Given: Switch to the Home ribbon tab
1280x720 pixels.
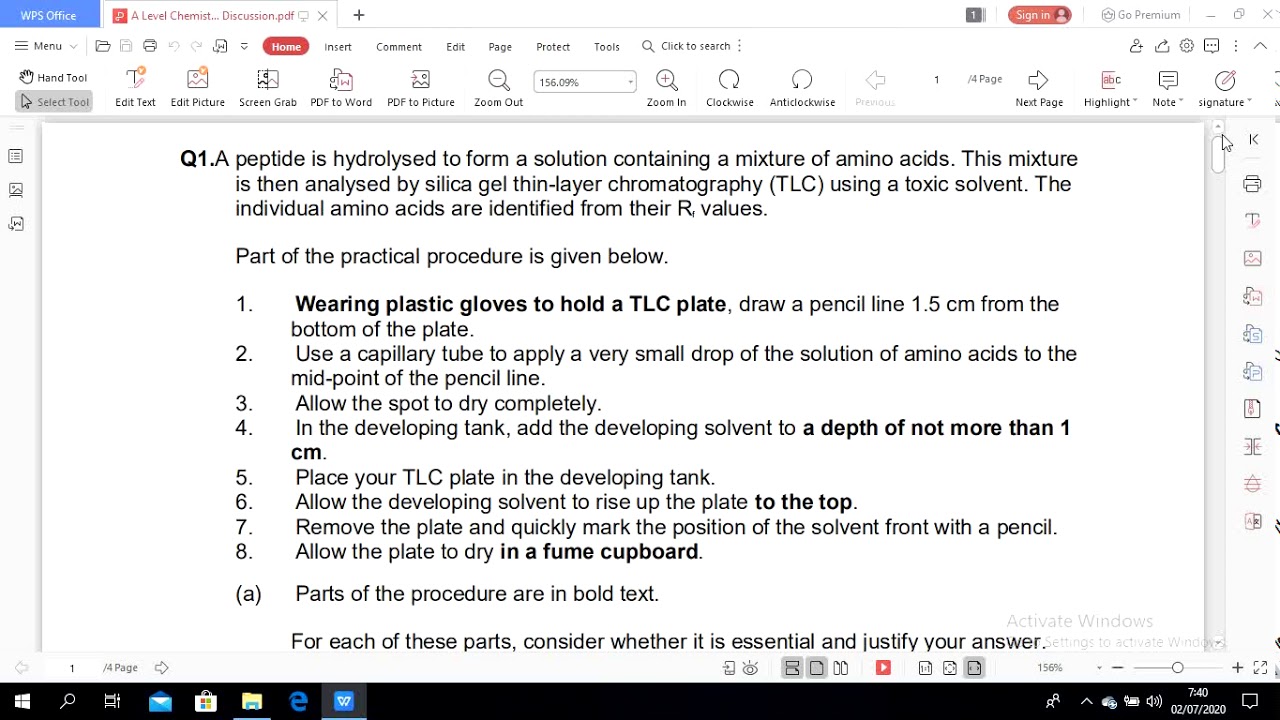Looking at the screenshot, I should point(286,46).
